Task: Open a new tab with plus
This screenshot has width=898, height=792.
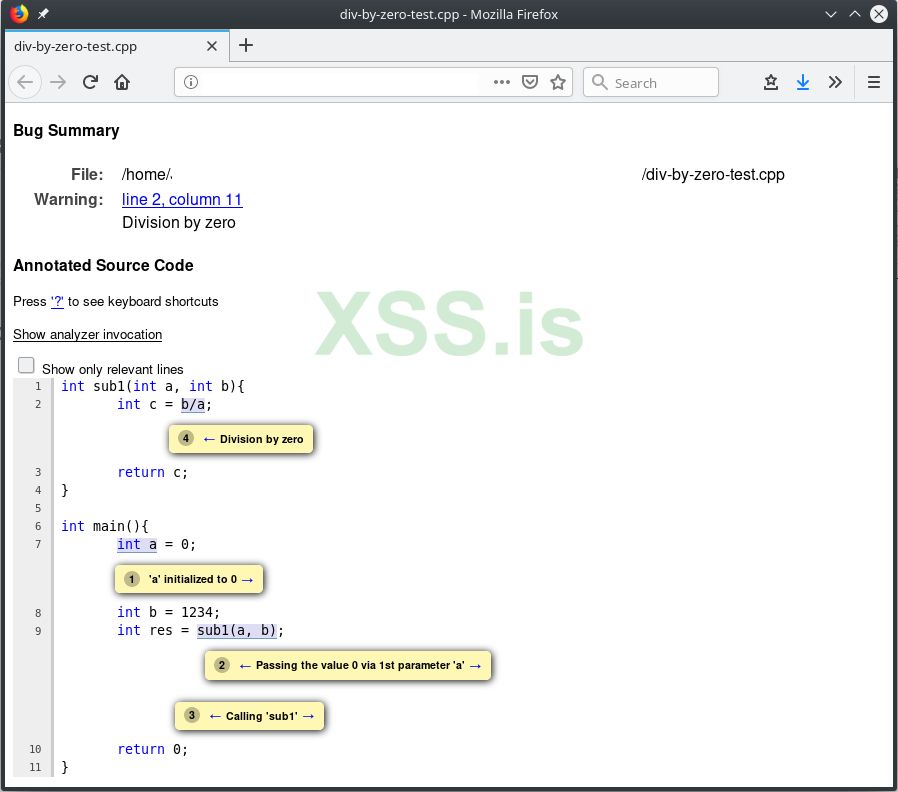Action: (246, 45)
